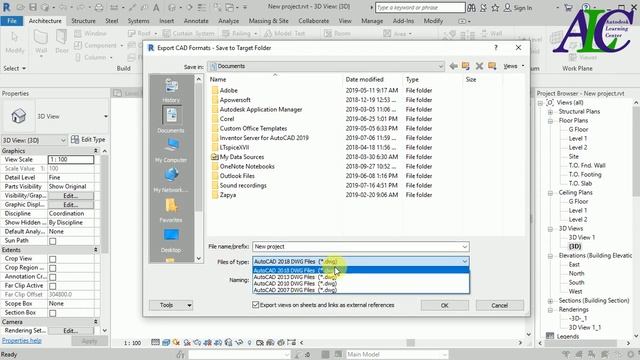Click the favorites star icon in title bar
The height and width of the screenshot is (360, 640).
[495, 8]
